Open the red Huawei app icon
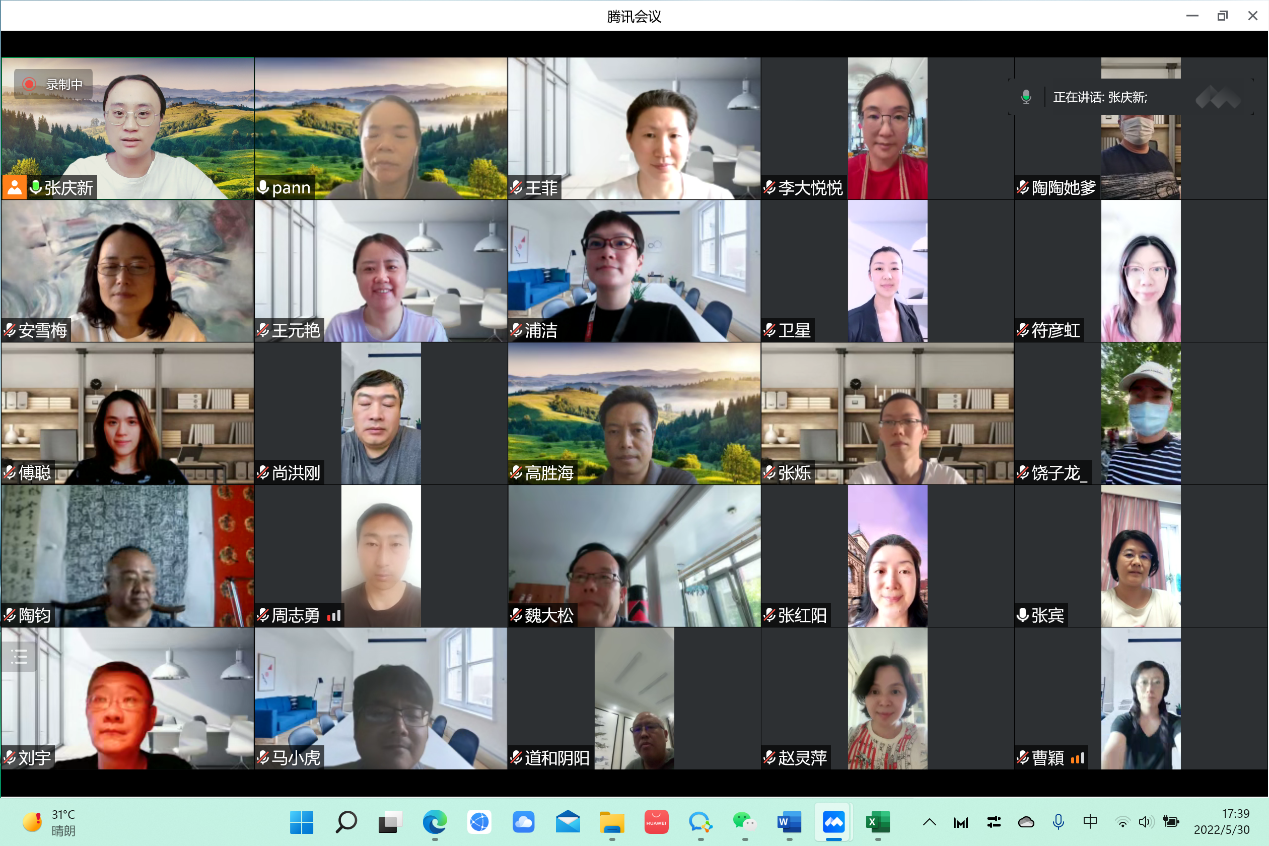The height and width of the screenshot is (846, 1269). click(x=656, y=822)
